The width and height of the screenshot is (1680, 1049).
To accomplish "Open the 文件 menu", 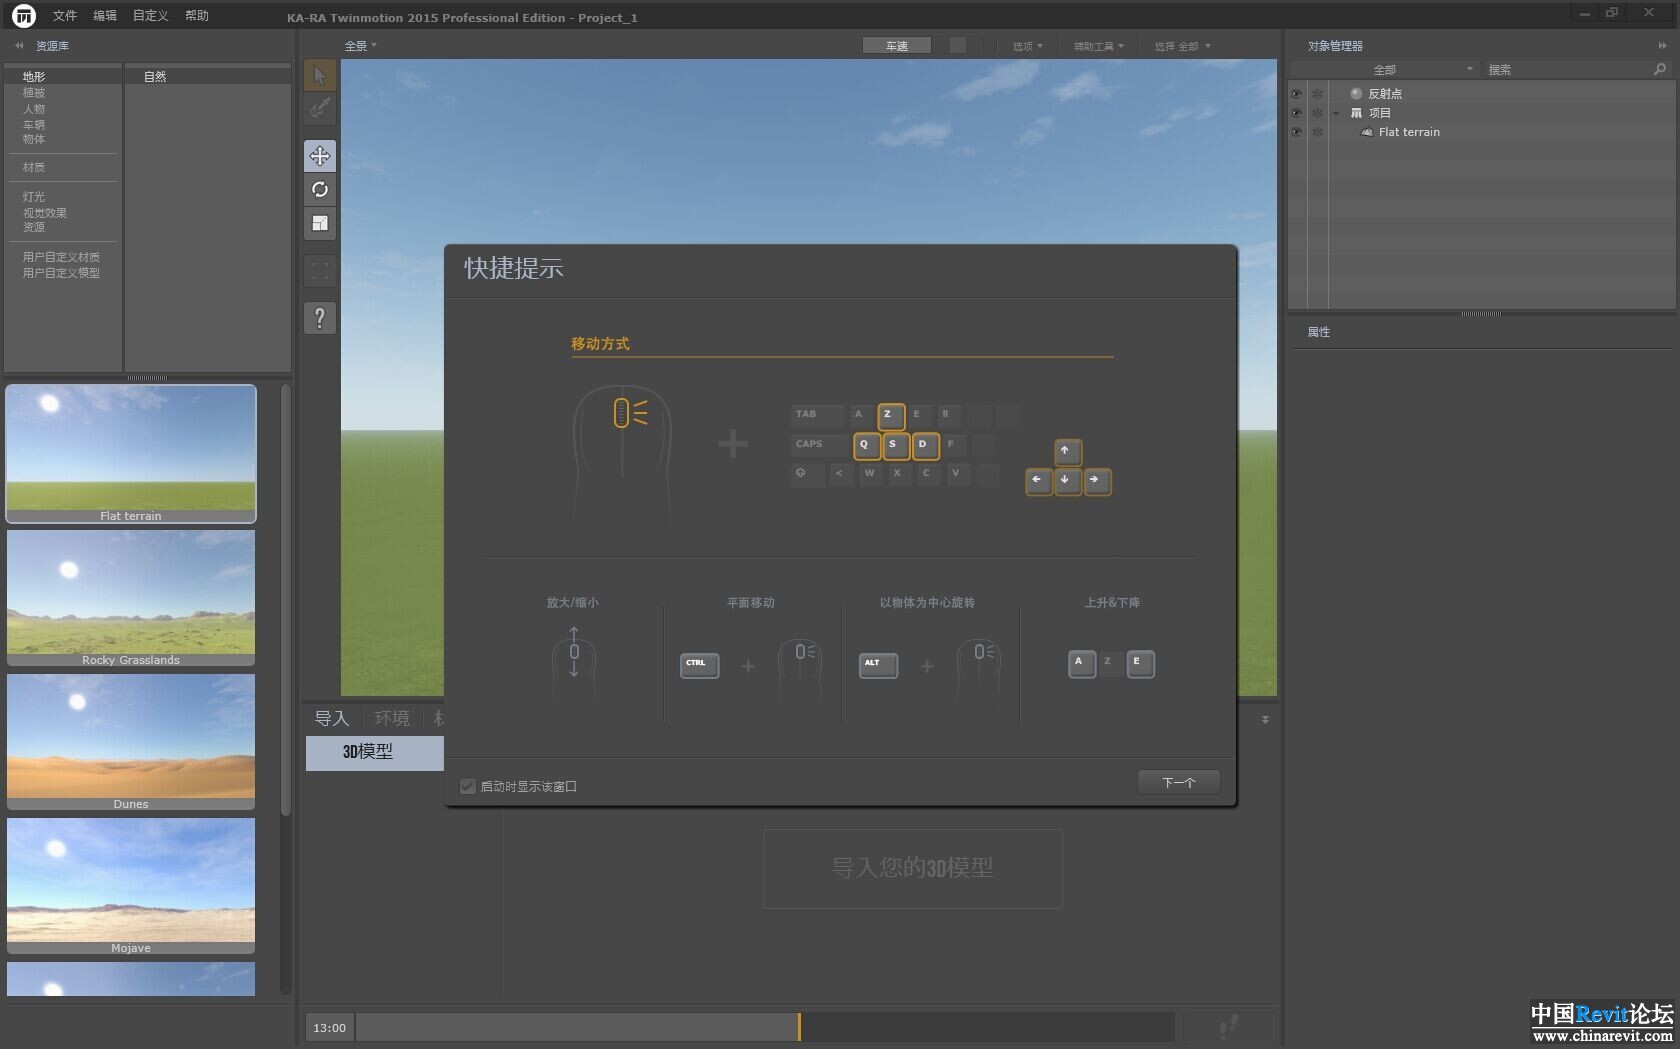I will 65,15.
